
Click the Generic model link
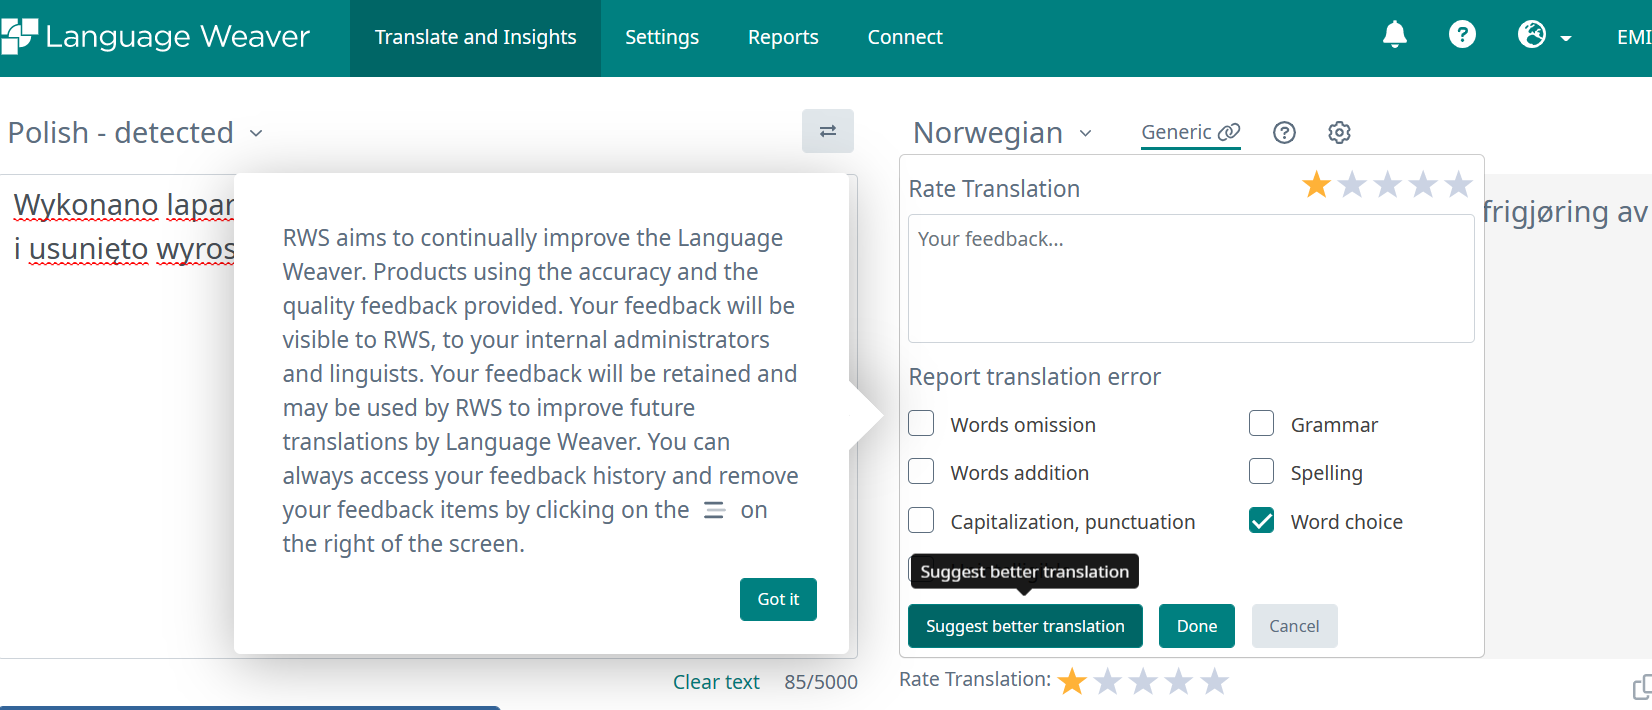point(1176,132)
